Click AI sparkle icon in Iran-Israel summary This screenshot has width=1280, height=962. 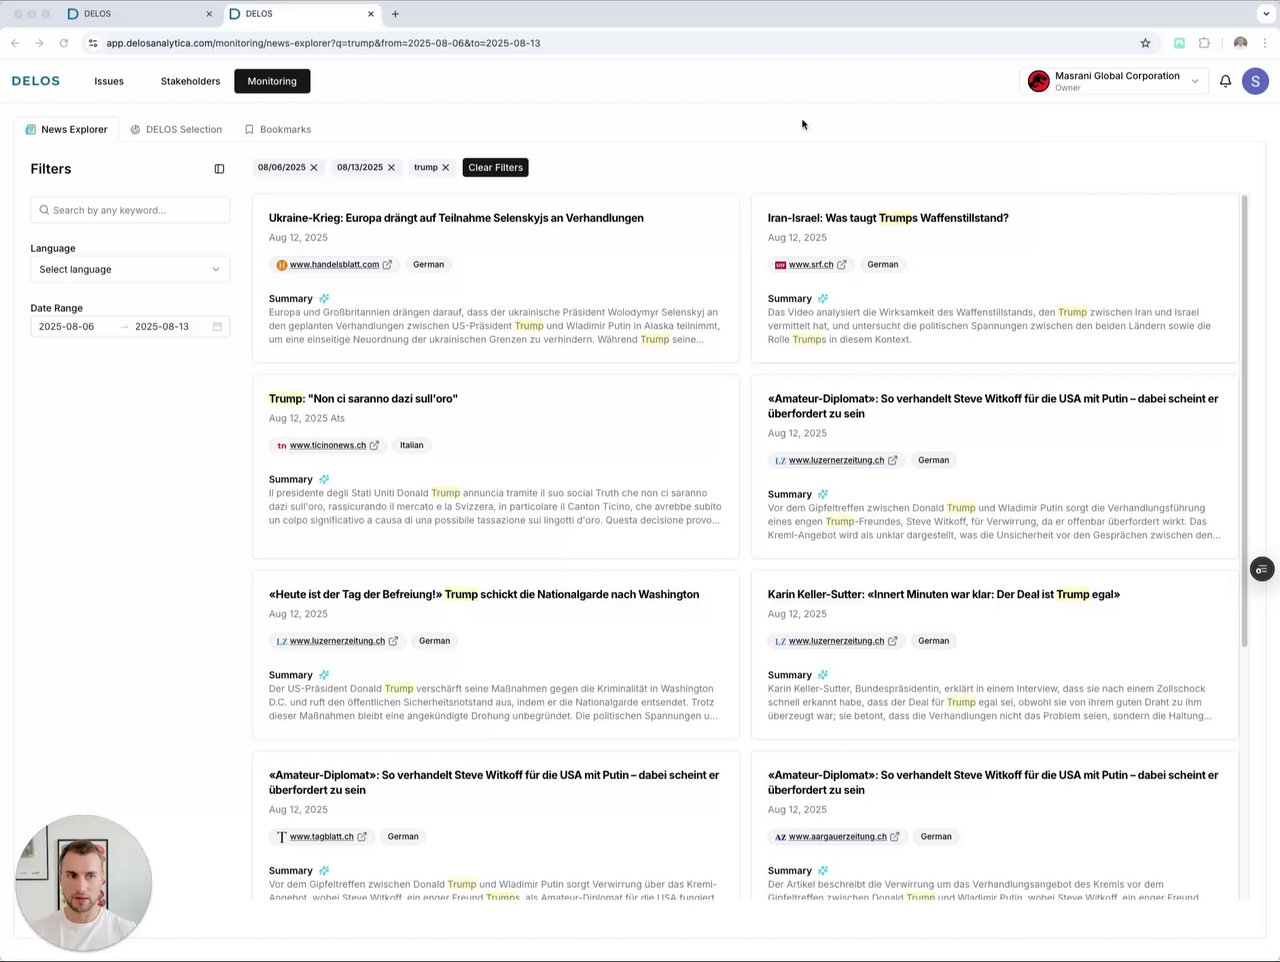[x=823, y=299]
